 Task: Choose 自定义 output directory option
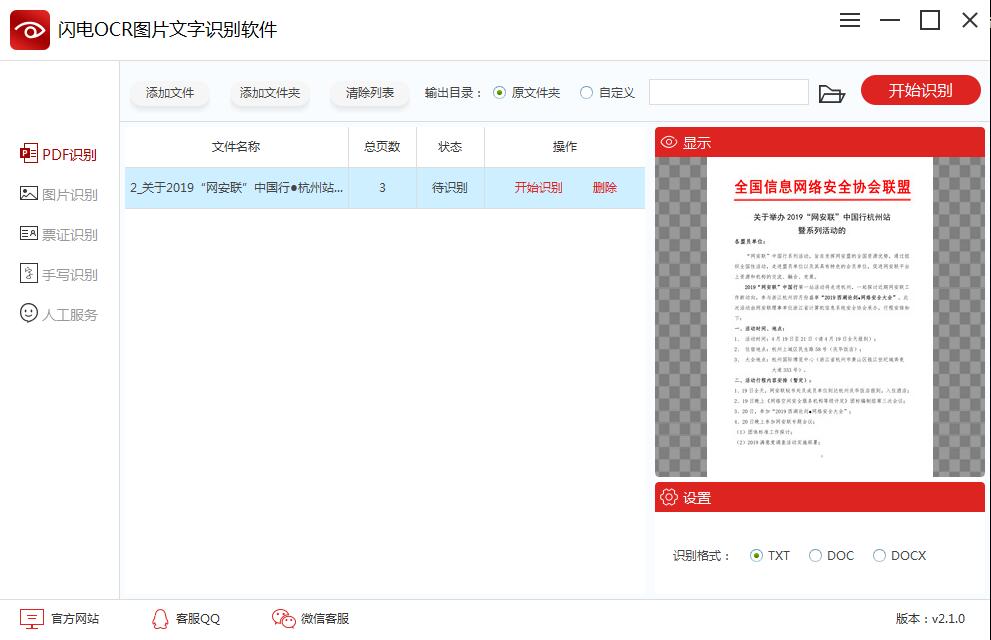(588, 91)
